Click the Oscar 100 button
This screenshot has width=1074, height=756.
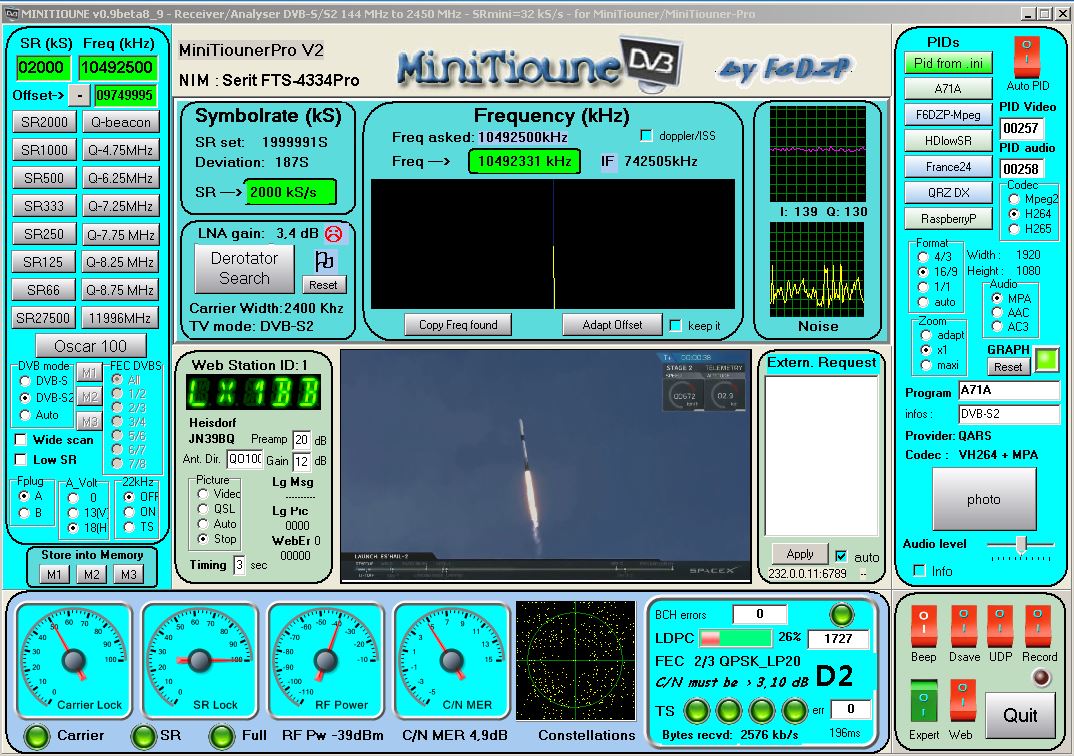click(90, 346)
